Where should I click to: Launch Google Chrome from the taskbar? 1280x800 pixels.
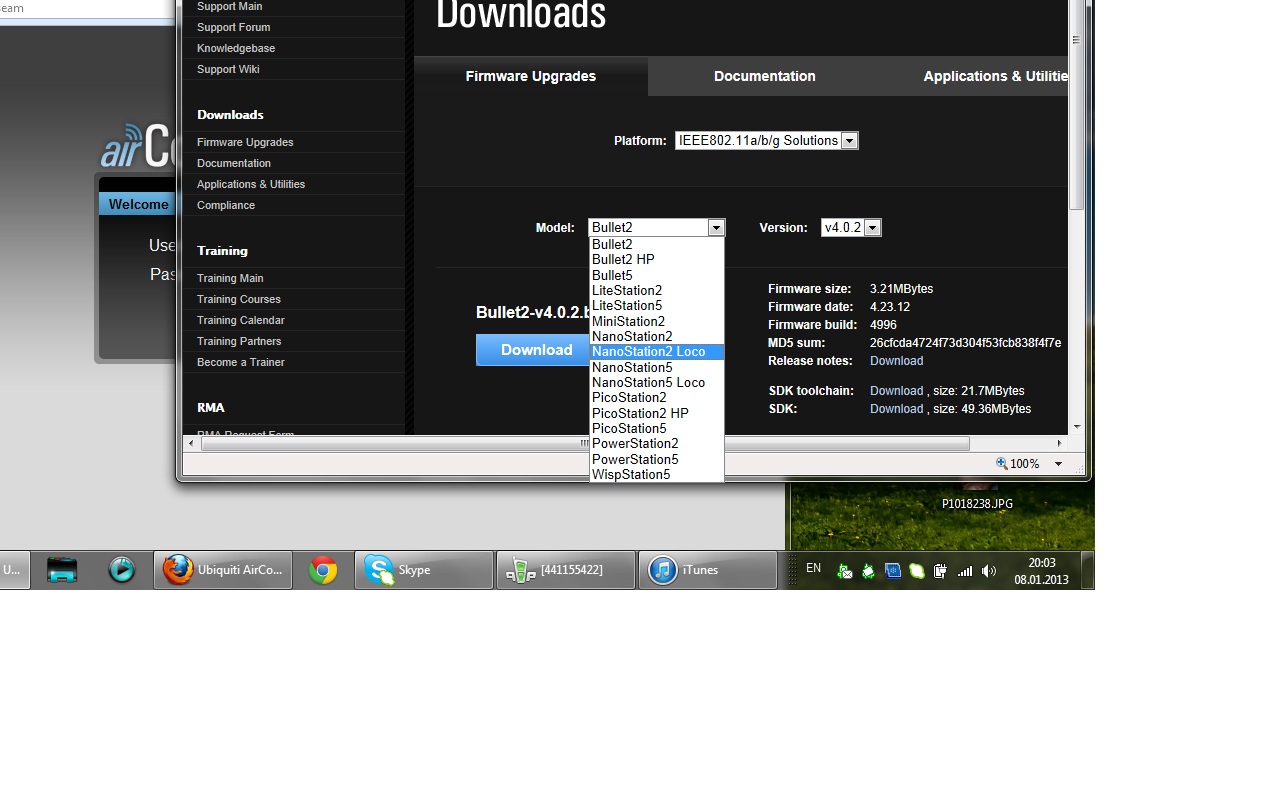(322, 570)
